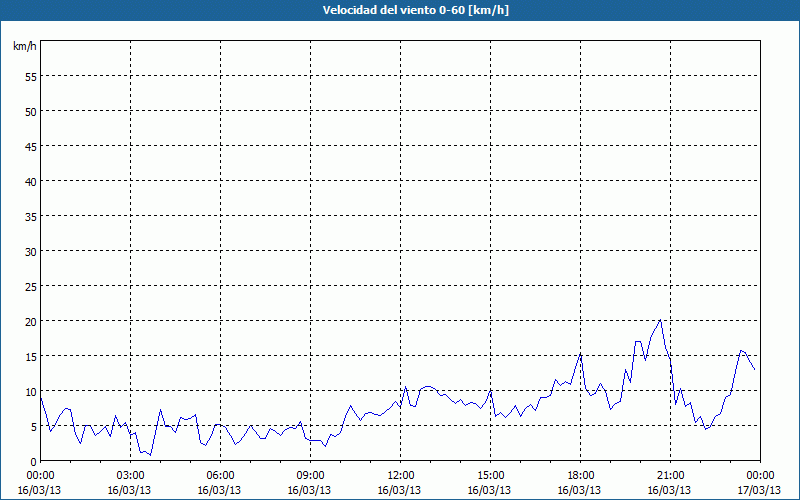
Task: Click the 17/03/13 date label
Action: point(760,490)
